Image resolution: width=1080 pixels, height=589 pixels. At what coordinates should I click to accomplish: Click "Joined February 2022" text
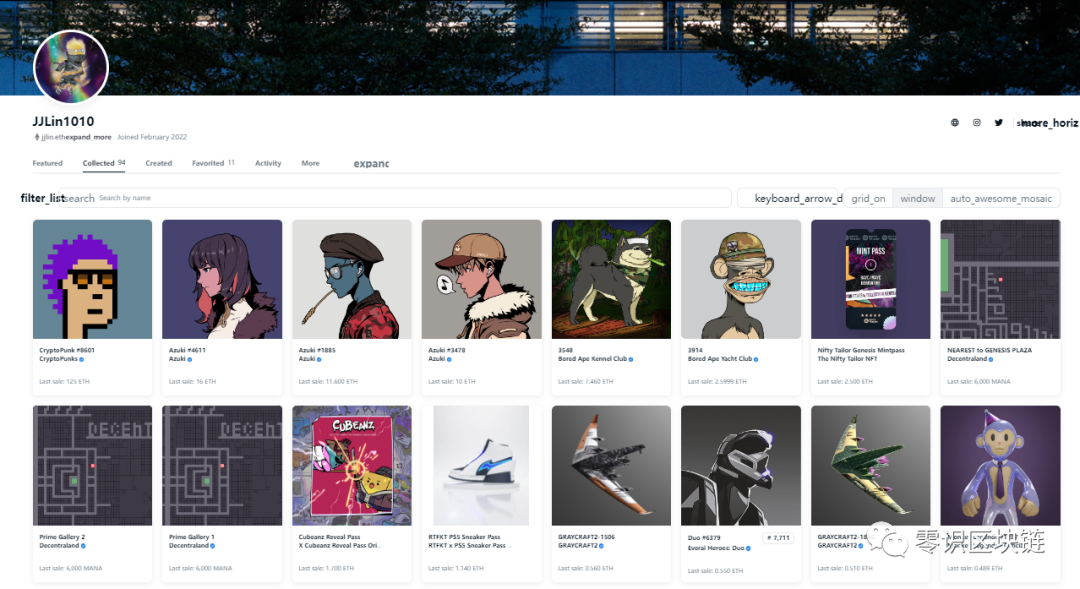(152, 137)
